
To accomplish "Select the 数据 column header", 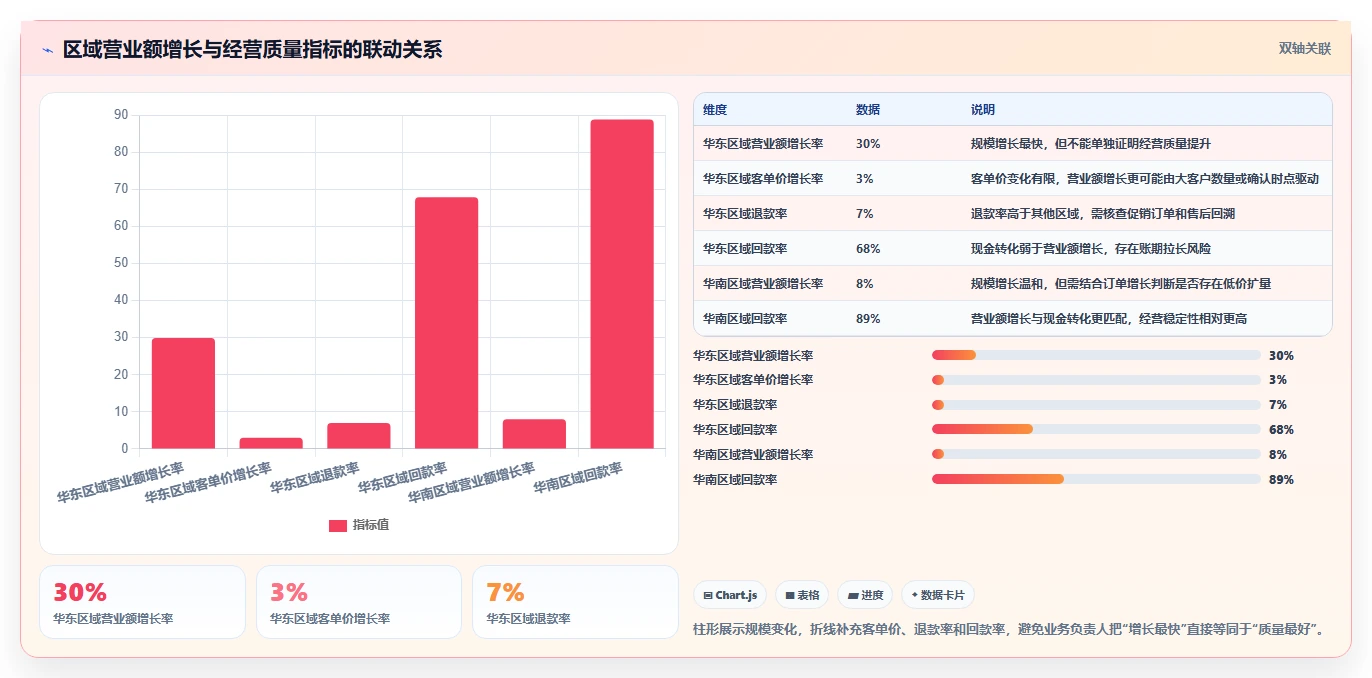I will click(x=868, y=110).
